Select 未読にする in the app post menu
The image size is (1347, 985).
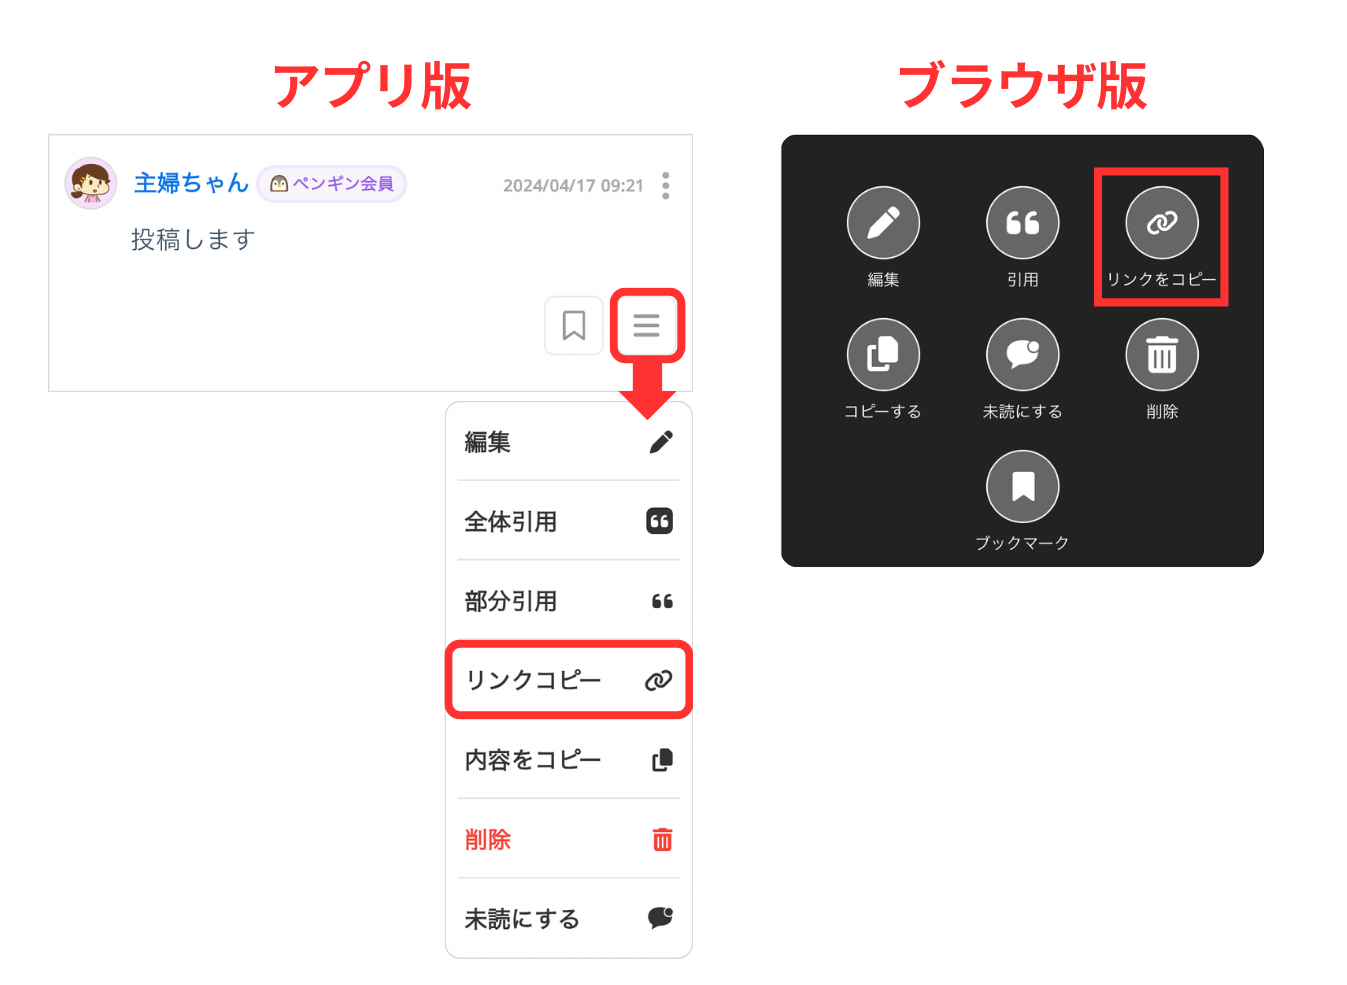[x=569, y=918]
